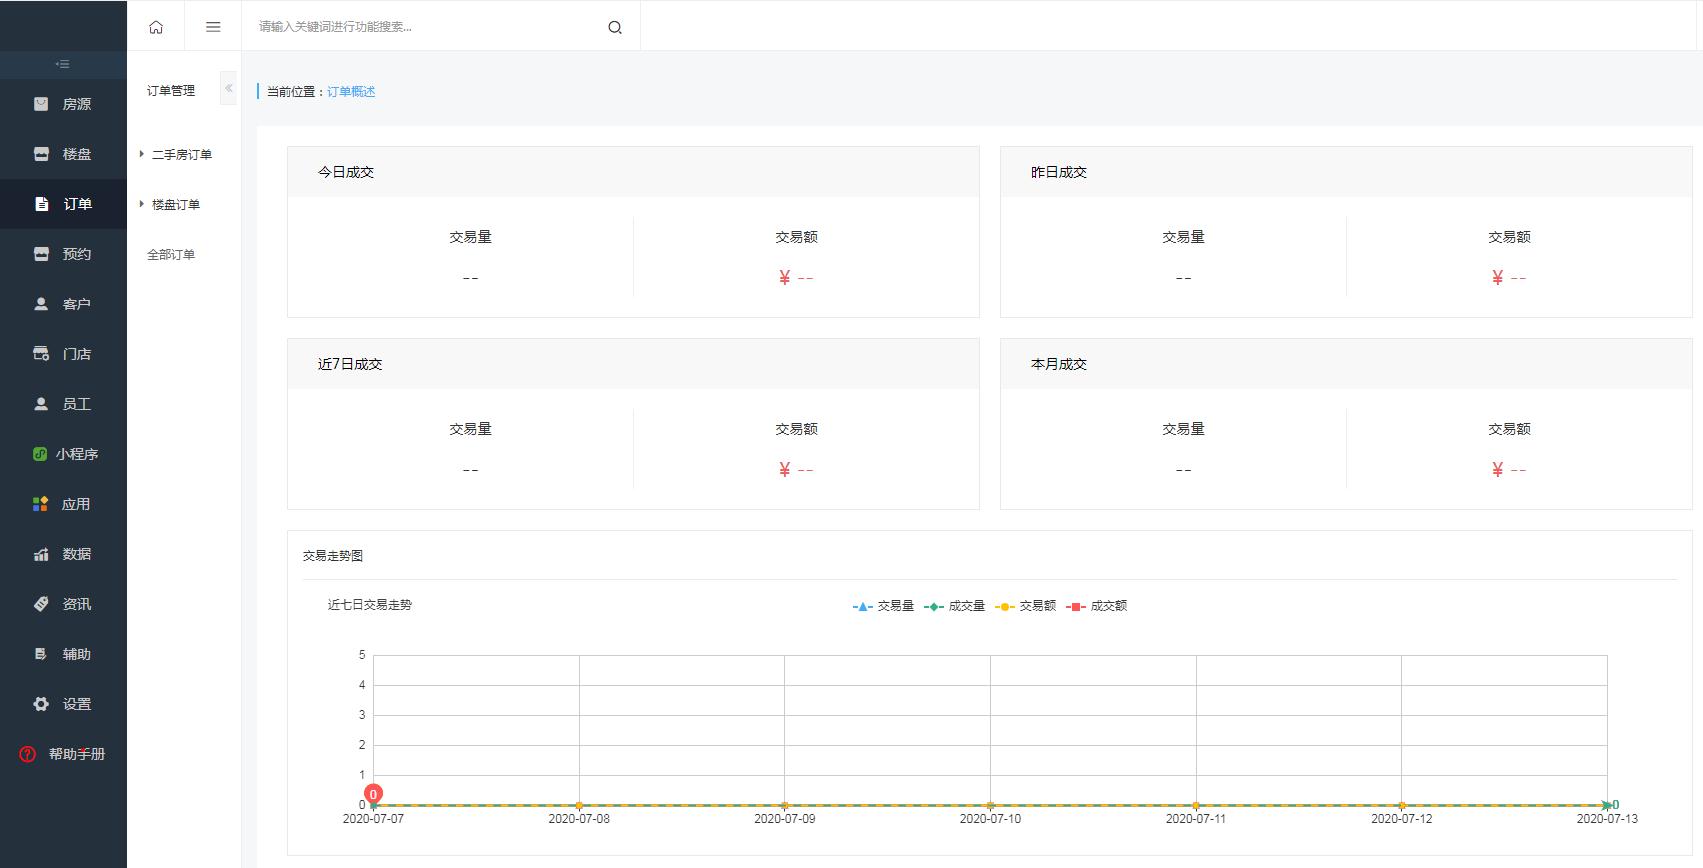Click the 2020-07-08 data point
Viewport: 1703px width, 868px height.
click(579, 805)
